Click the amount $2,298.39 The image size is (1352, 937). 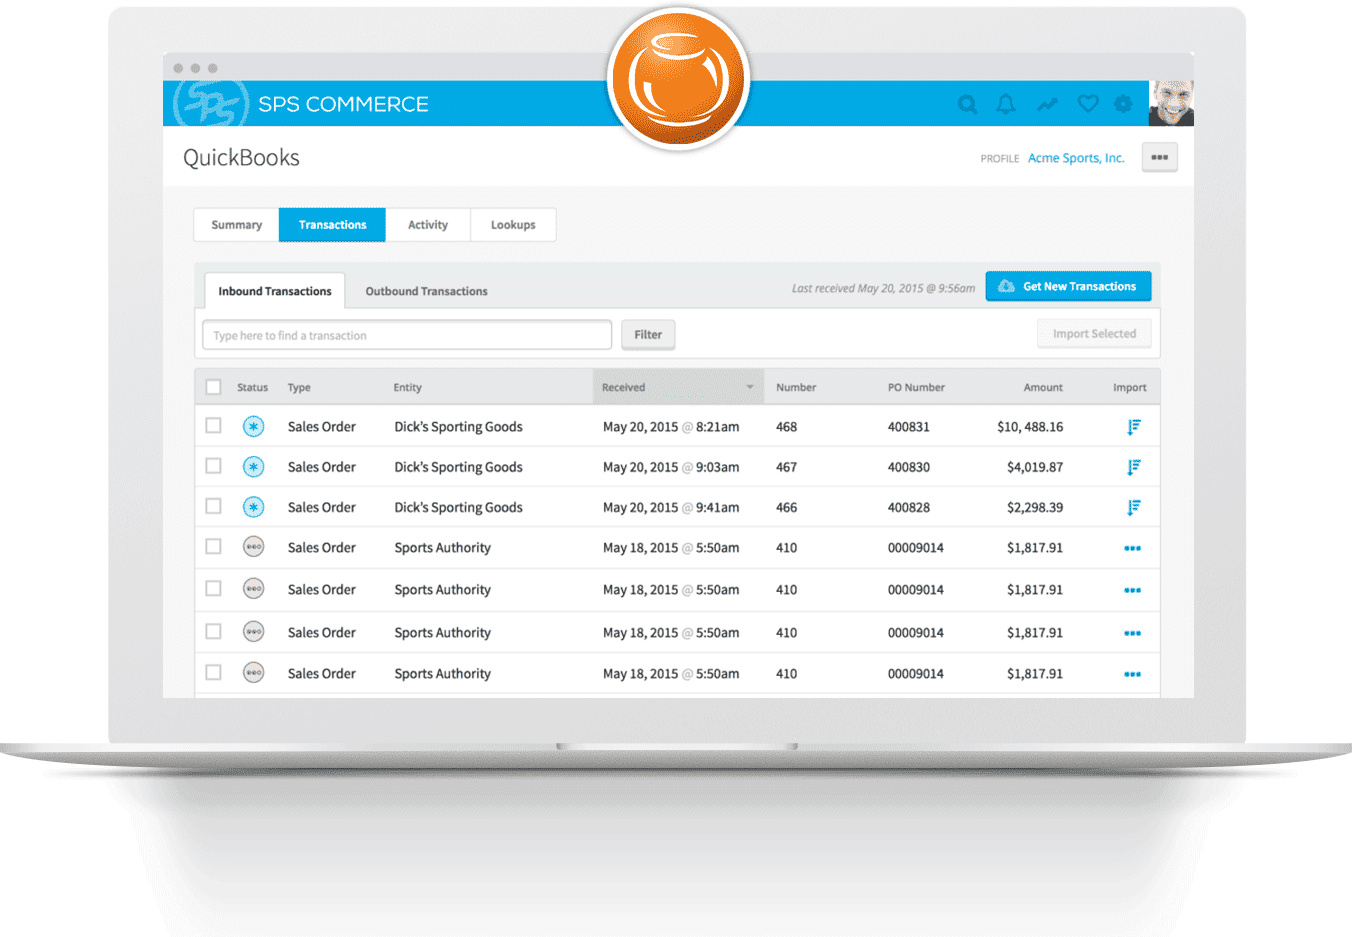click(x=1035, y=507)
